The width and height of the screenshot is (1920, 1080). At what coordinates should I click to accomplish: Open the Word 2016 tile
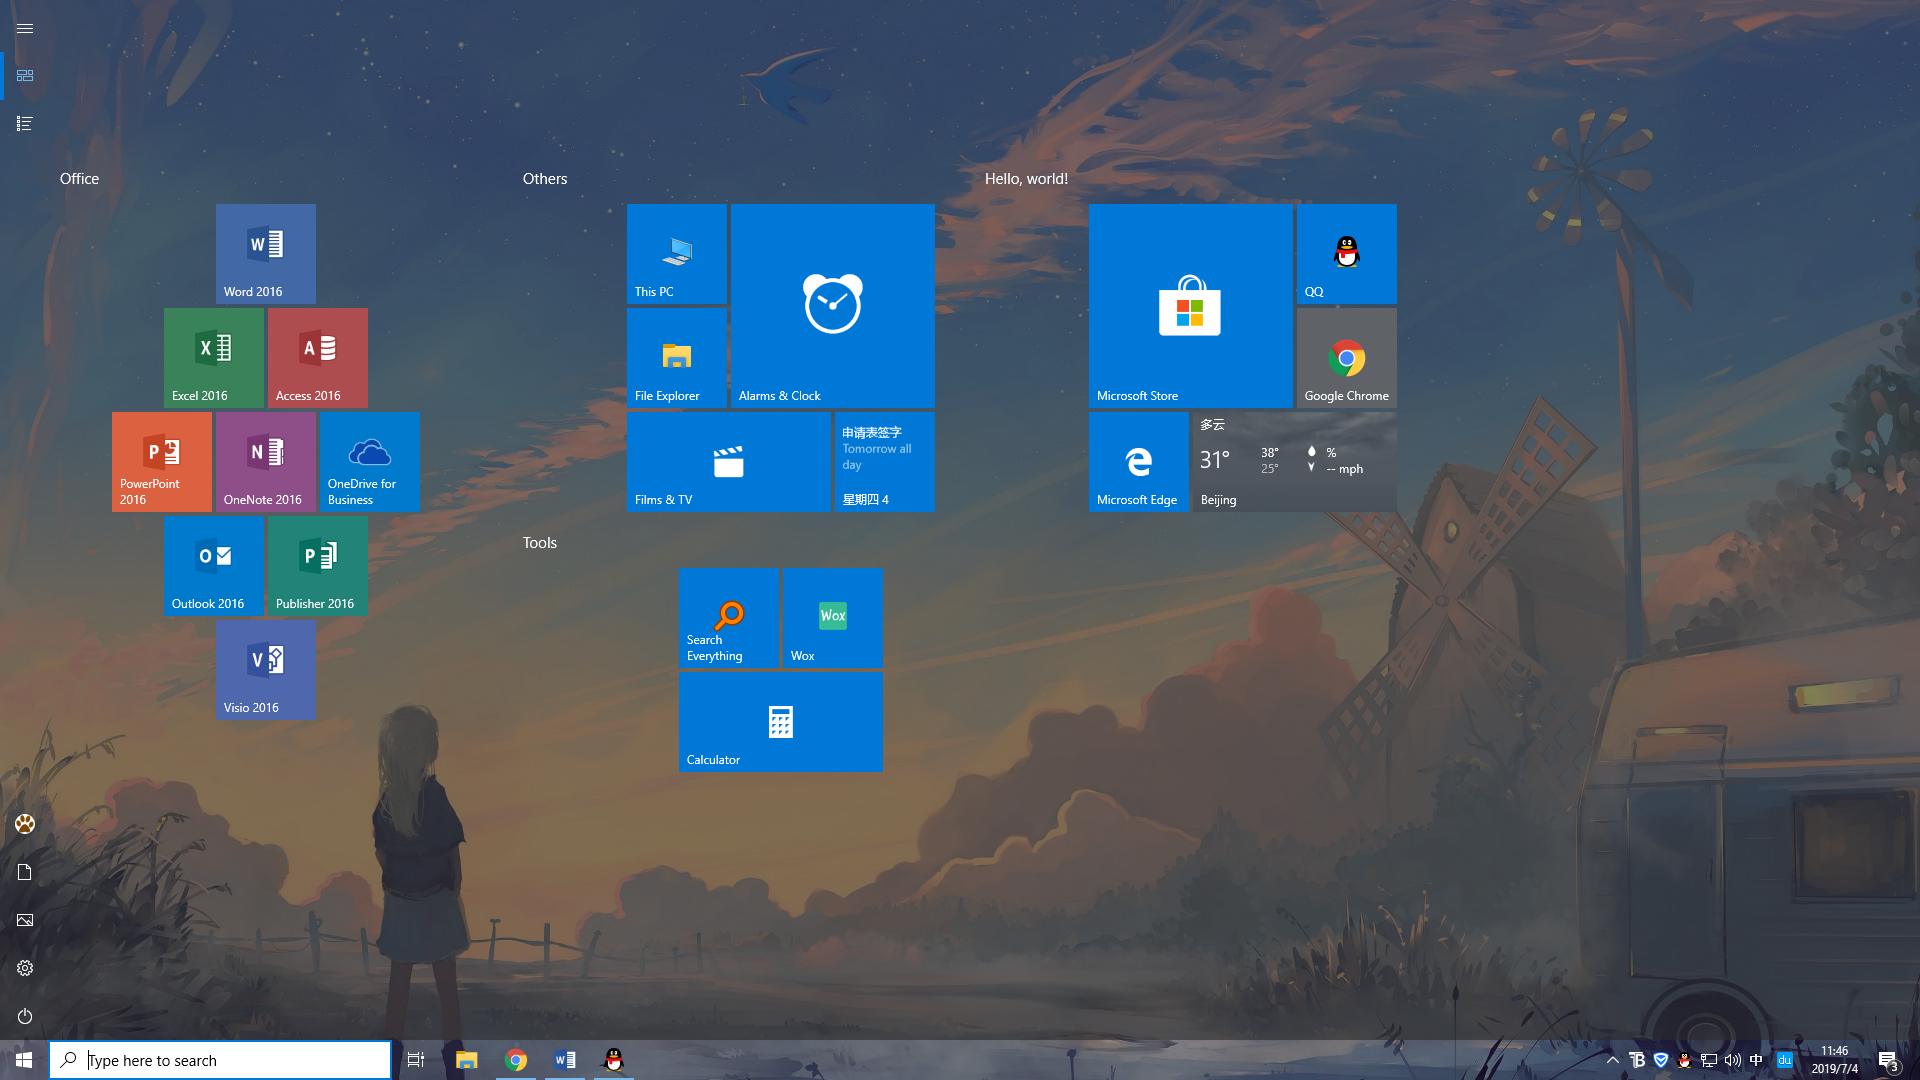pos(265,253)
